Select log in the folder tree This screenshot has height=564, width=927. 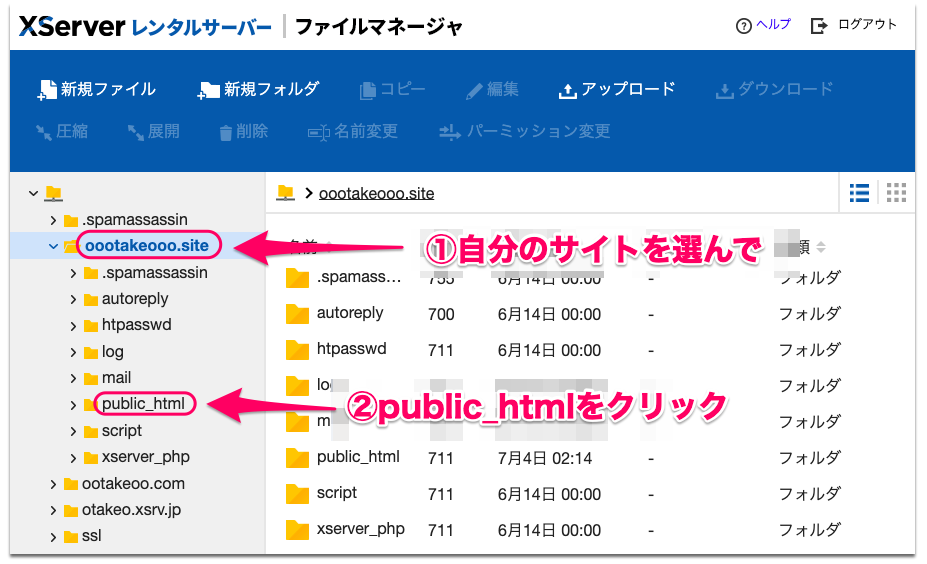point(112,352)
